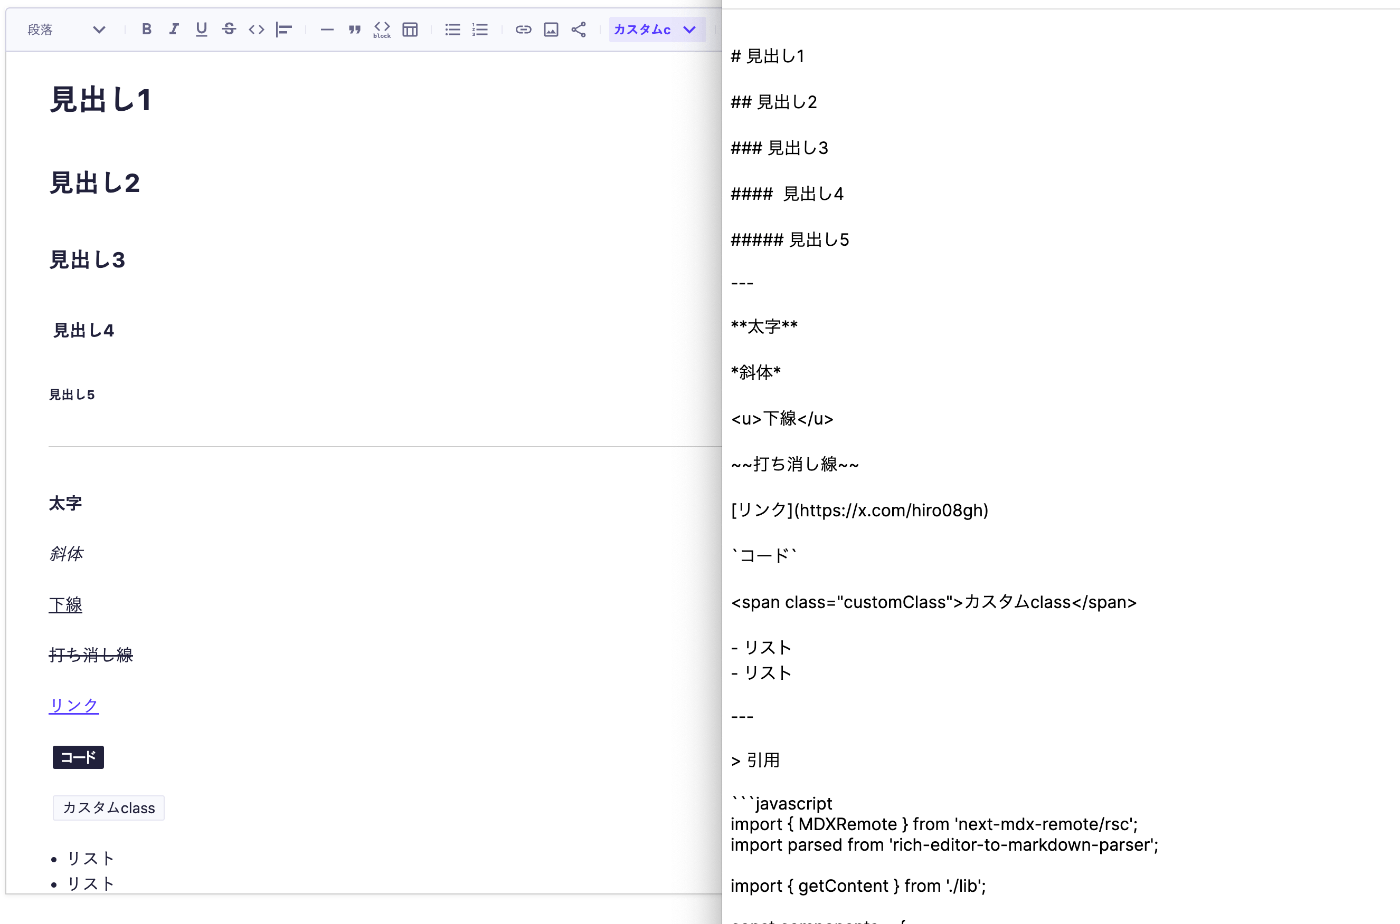Click the bold 太字 text in editor
This screenshot has height=924, width=1400.
click(65, 503)
